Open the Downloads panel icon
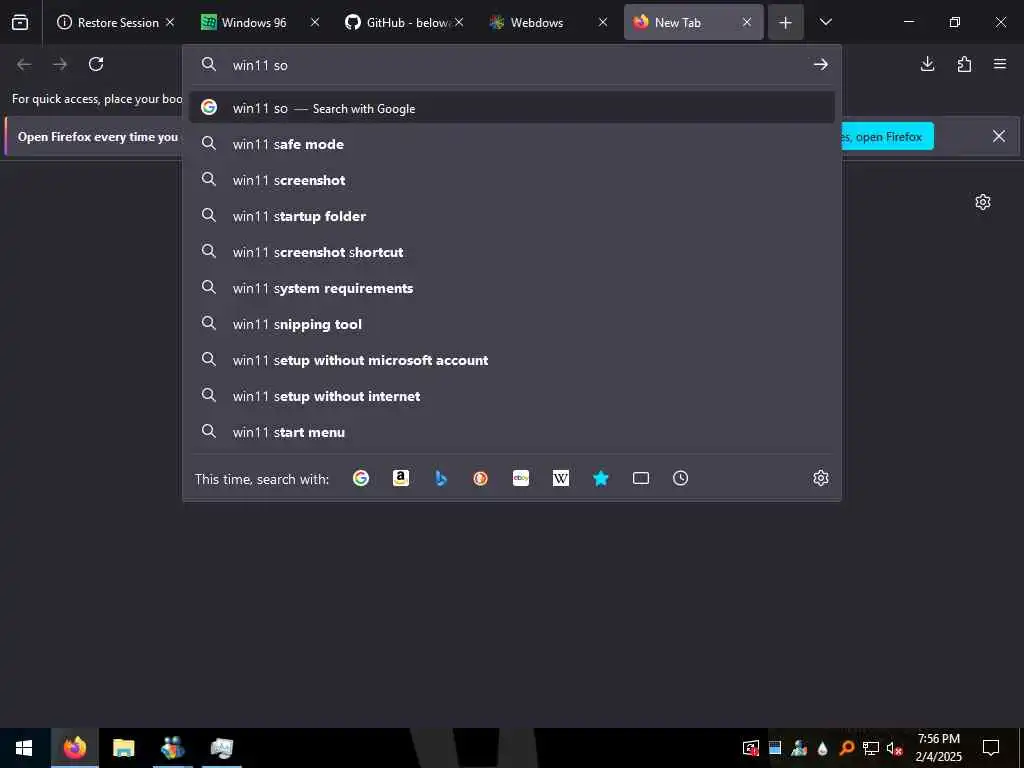Image resolution: width=1024 pixels, height=768 pixels. 927,64
